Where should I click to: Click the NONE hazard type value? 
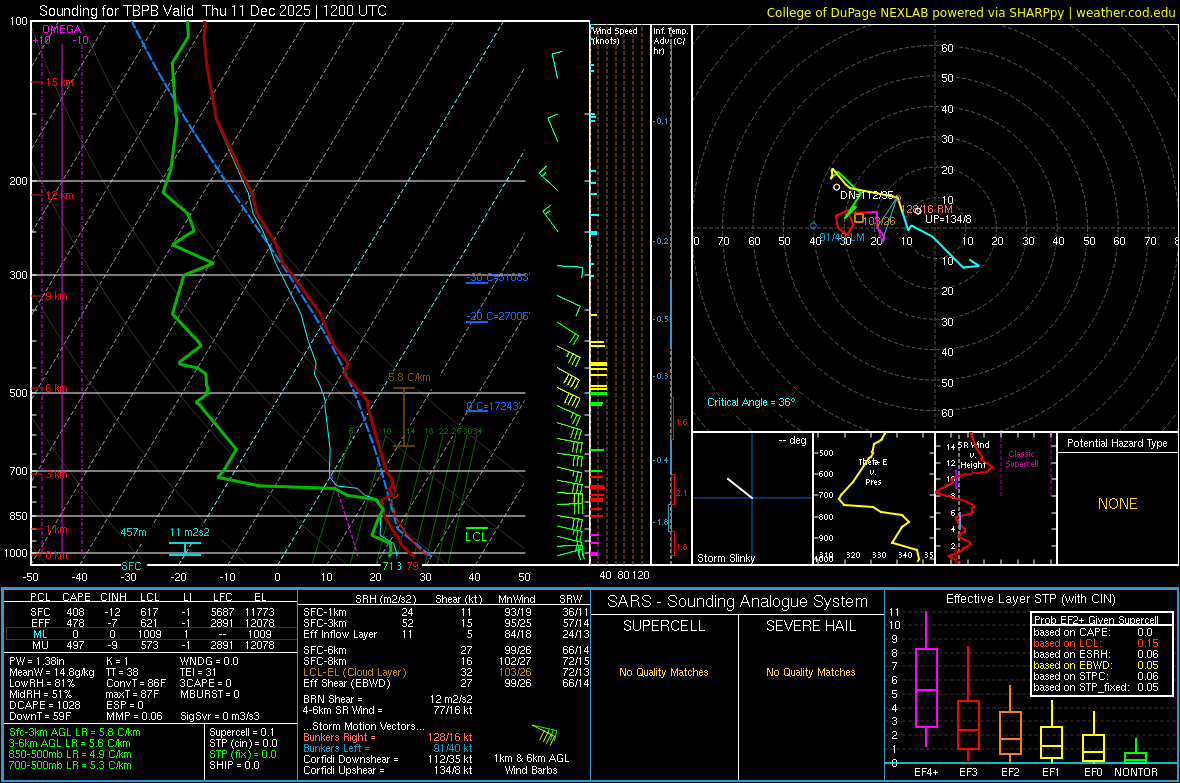point(1117,504)
